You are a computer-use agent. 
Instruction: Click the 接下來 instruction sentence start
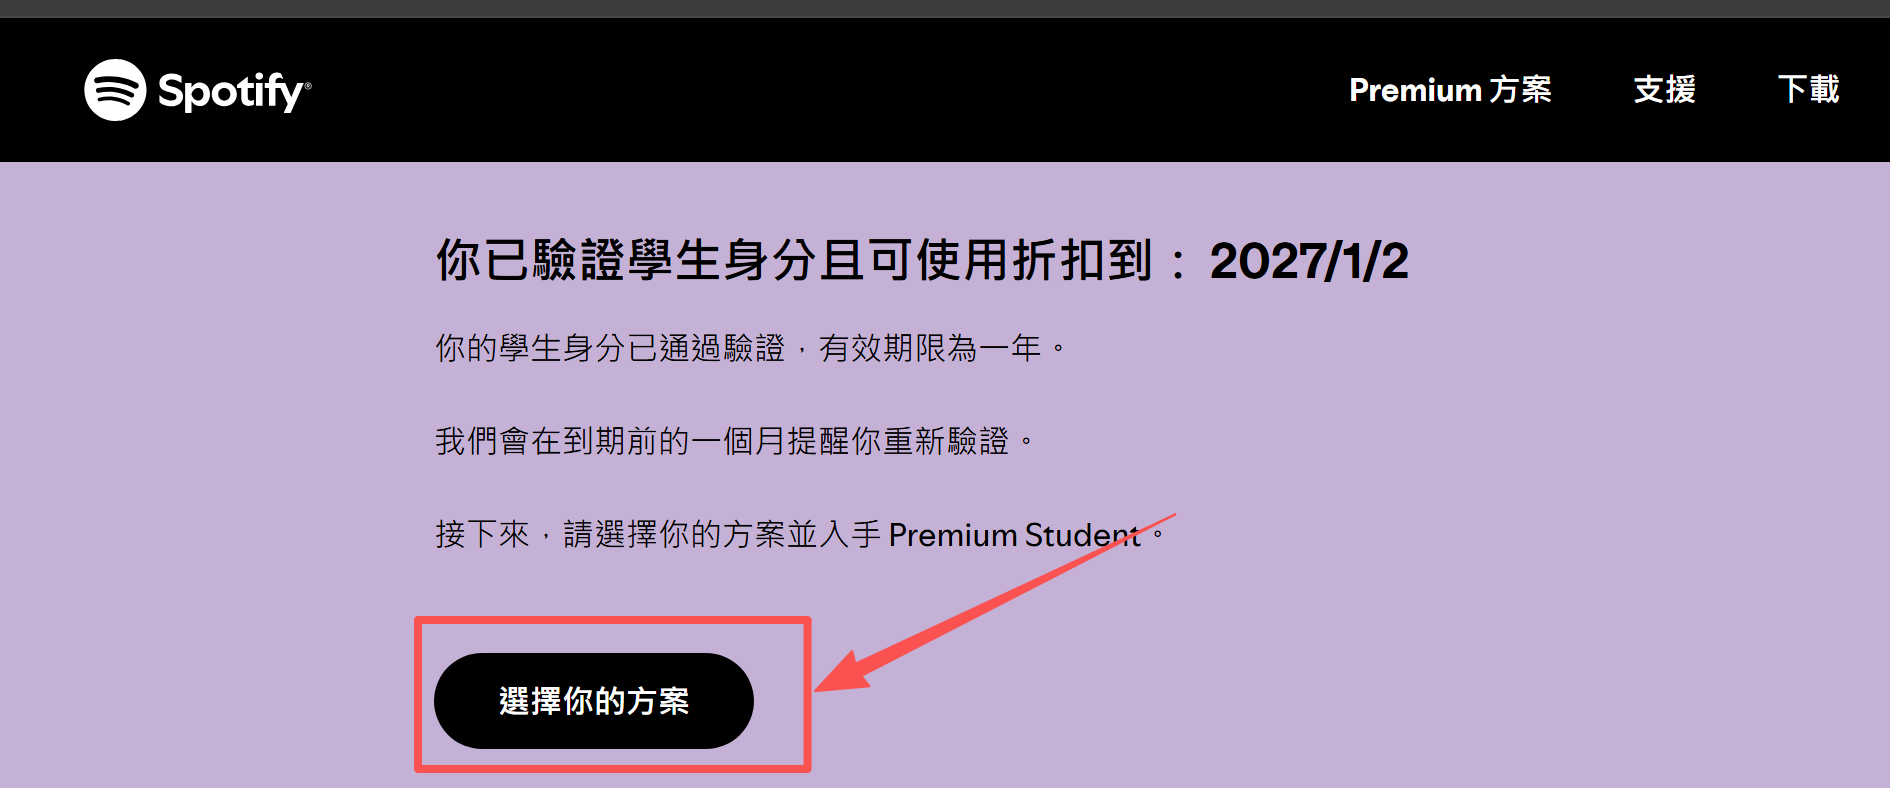(482, 535)
